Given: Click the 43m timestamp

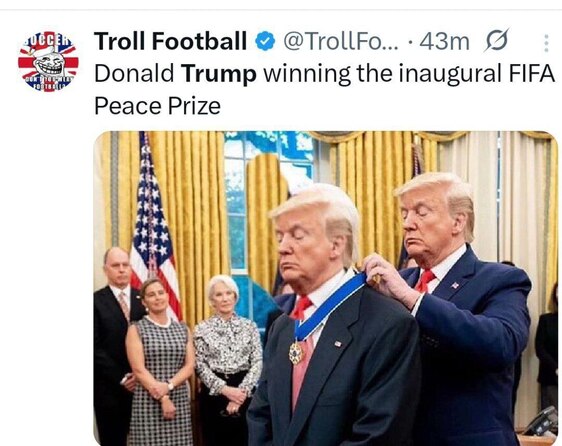Looking at the screenshot, I should 444,42.
